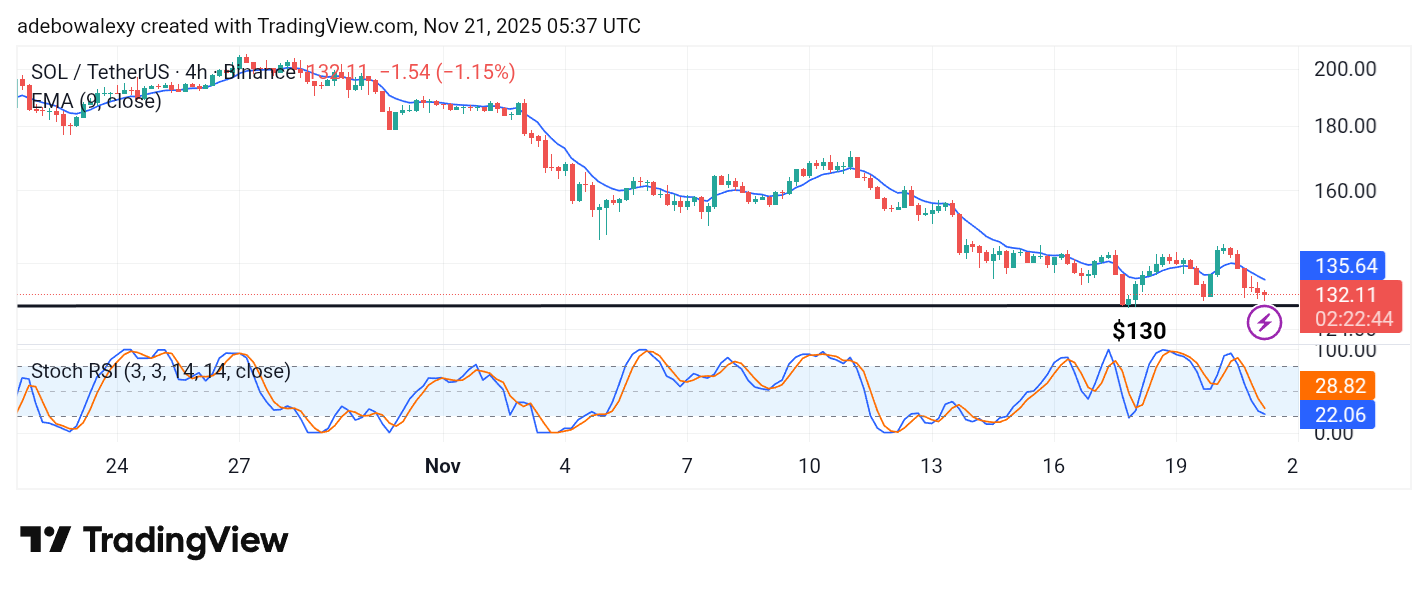Click the EMA (9, close) indicator legend
This screenshot has height=591, width=1428.
(96, 101)
